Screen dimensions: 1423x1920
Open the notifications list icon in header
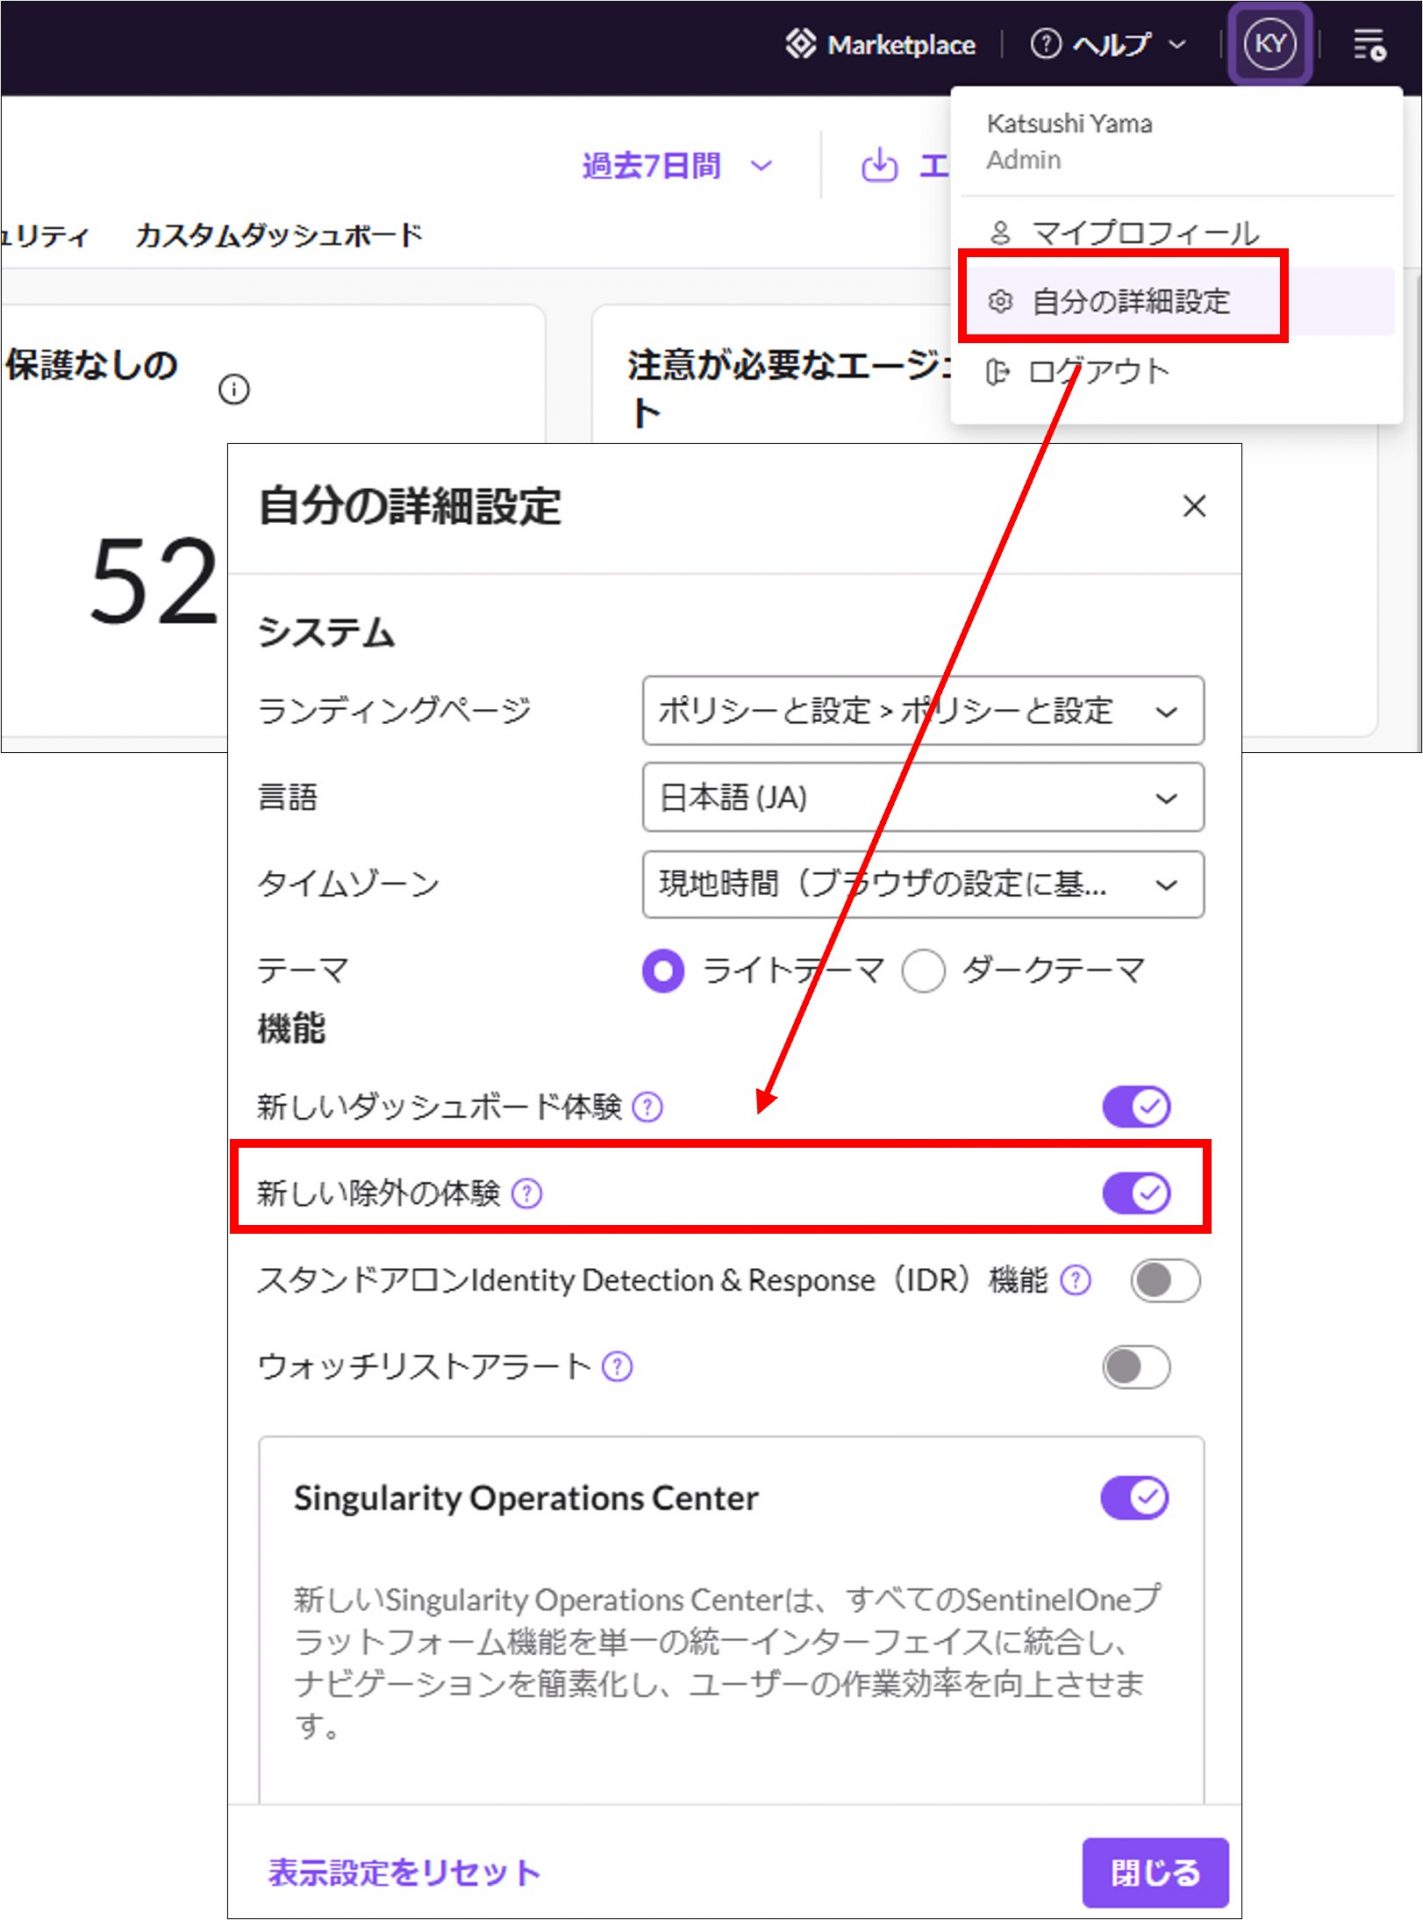pyautogui.click(x=1368, y=45)
